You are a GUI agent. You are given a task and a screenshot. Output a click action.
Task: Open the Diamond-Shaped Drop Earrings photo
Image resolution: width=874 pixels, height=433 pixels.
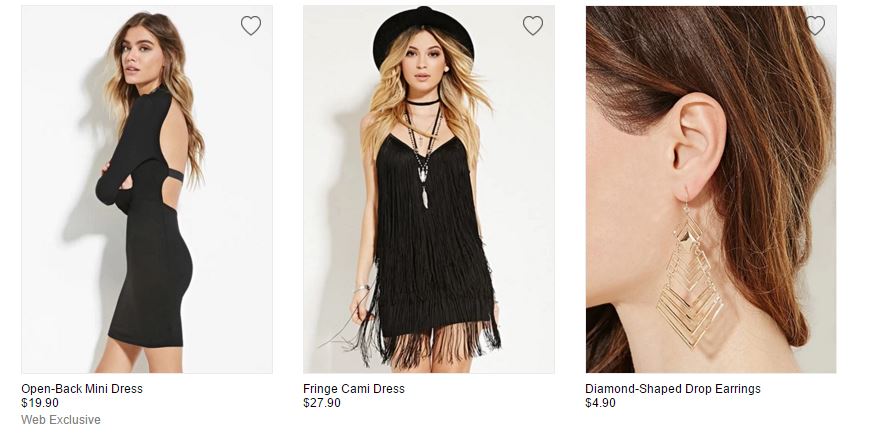tap(711, 190)
